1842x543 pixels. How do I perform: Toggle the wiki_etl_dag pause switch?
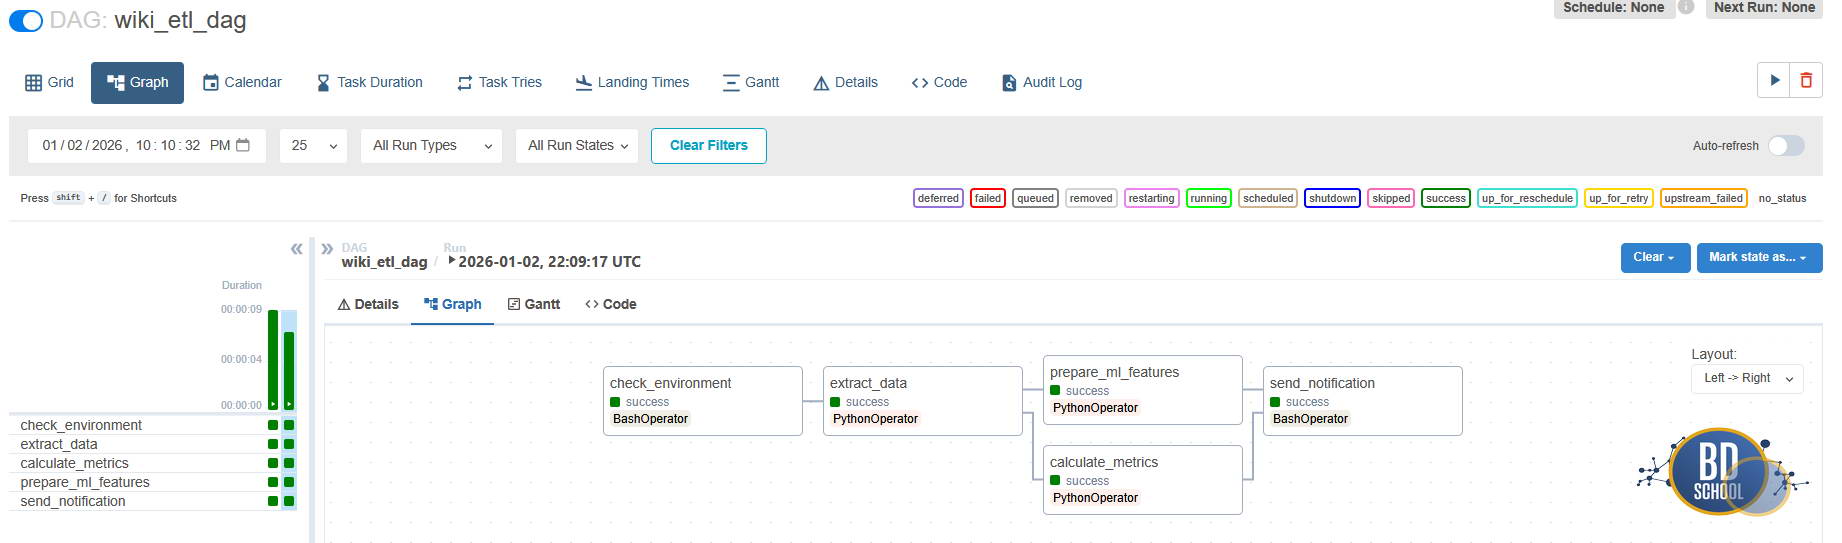coord(26,21)
